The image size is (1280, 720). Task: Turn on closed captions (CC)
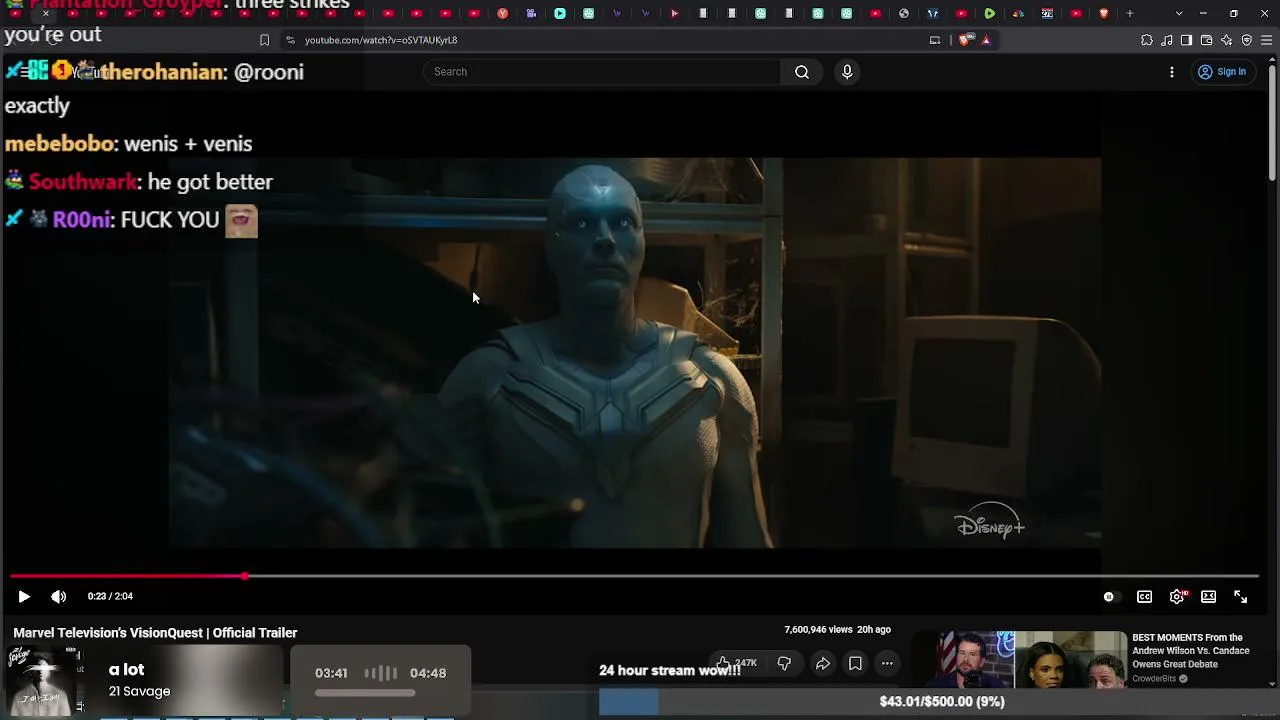click(1144, 597)
